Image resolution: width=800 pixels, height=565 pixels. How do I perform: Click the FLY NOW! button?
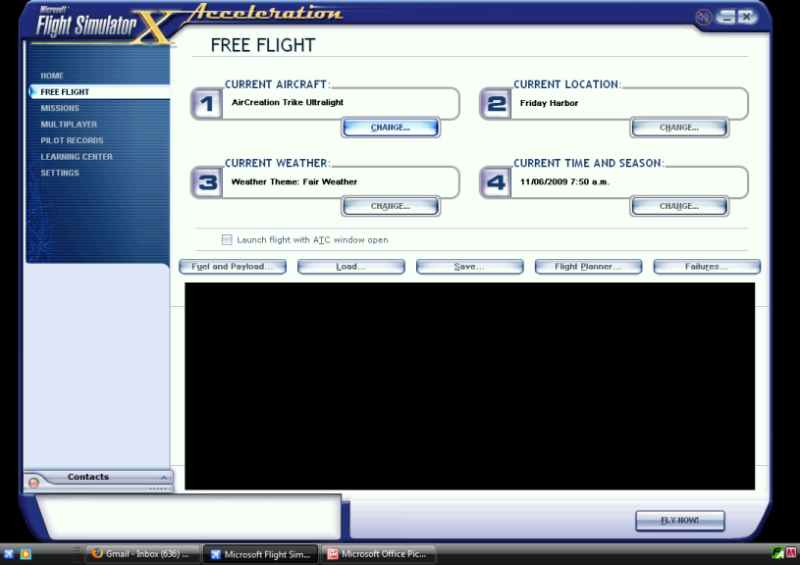click(x=680, y=521)
